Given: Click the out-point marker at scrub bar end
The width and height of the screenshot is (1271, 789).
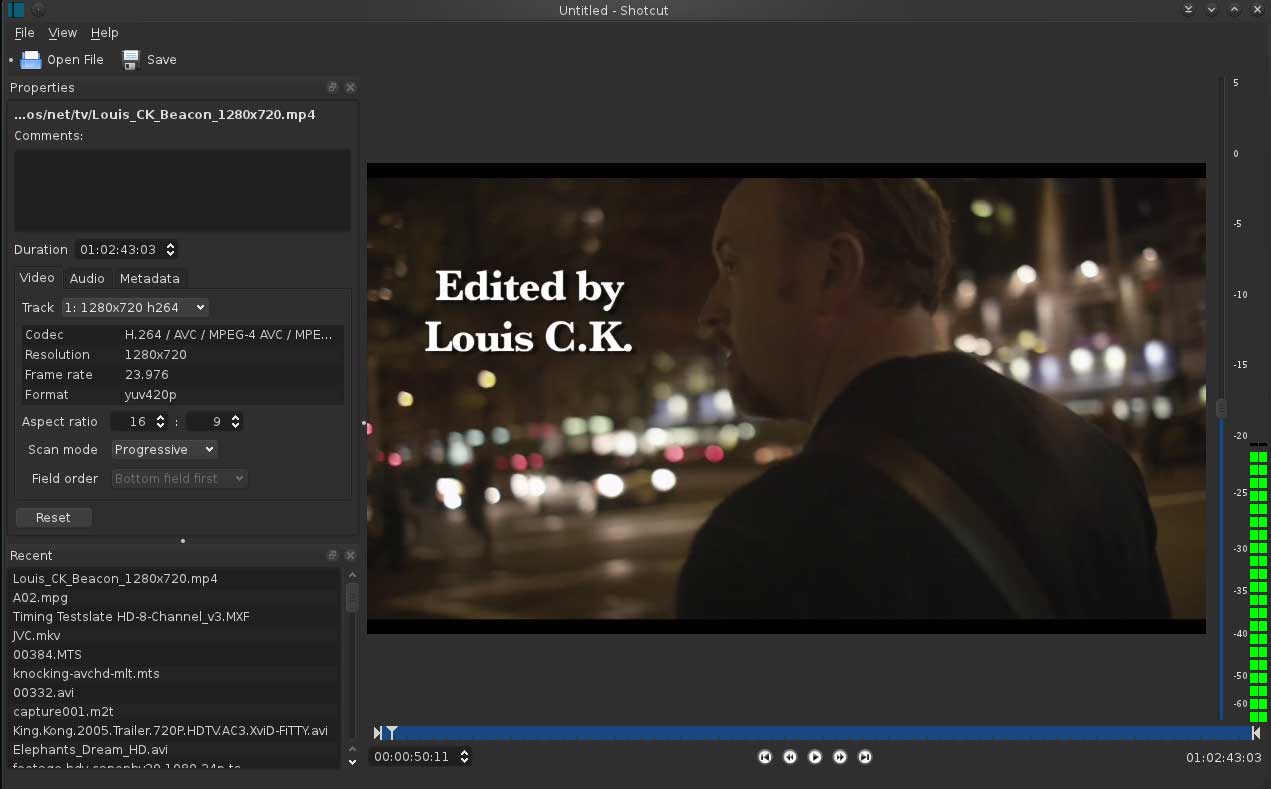Looking at the screenshot, I should (x=1256, y=733).
